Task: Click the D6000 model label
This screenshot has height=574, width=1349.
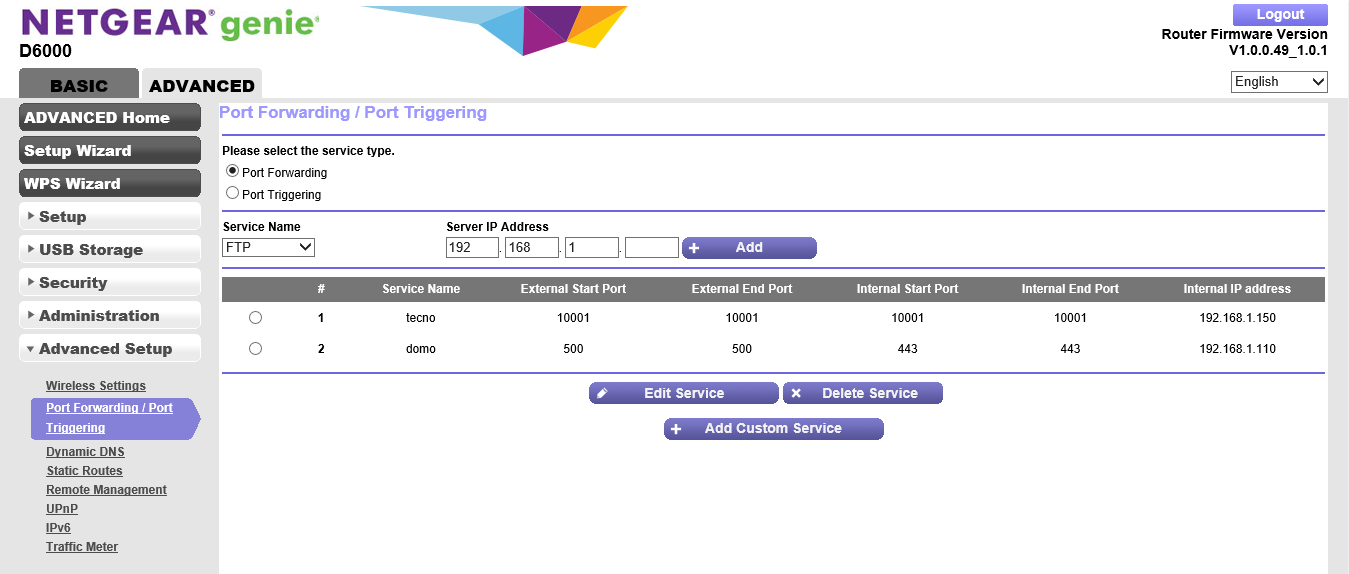Action: (x=46, y=51)
